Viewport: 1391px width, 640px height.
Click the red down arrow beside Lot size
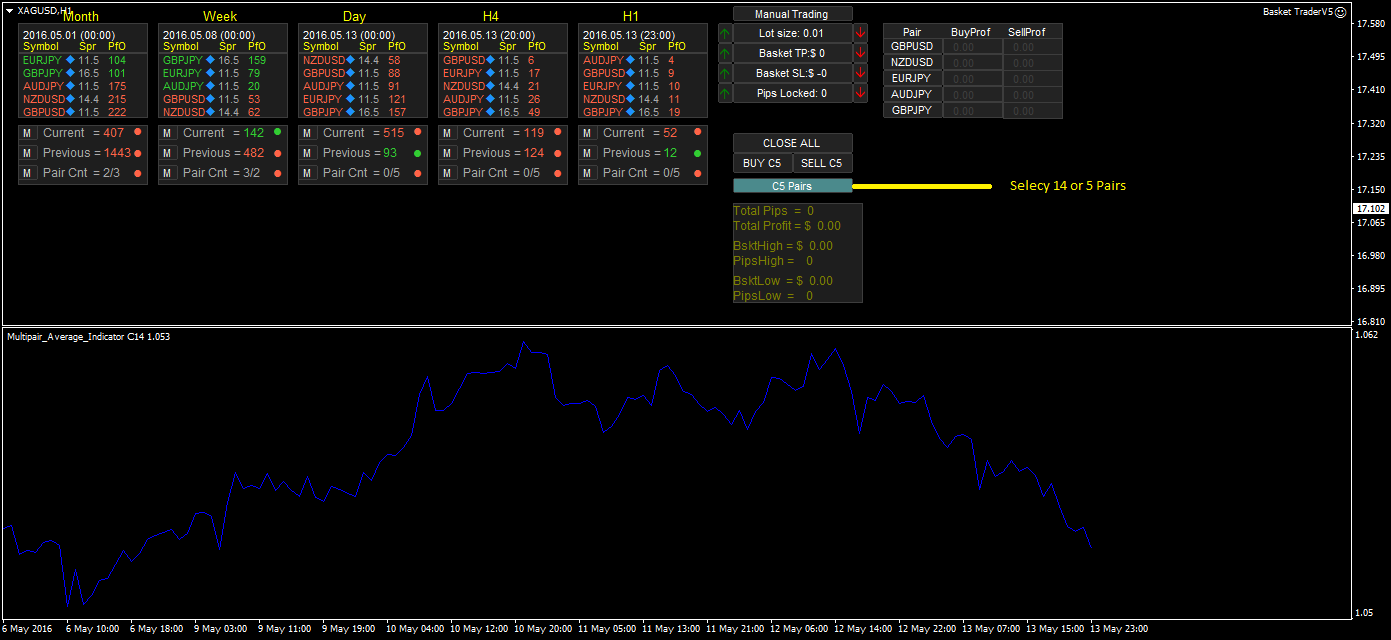[x=861, y=33]
